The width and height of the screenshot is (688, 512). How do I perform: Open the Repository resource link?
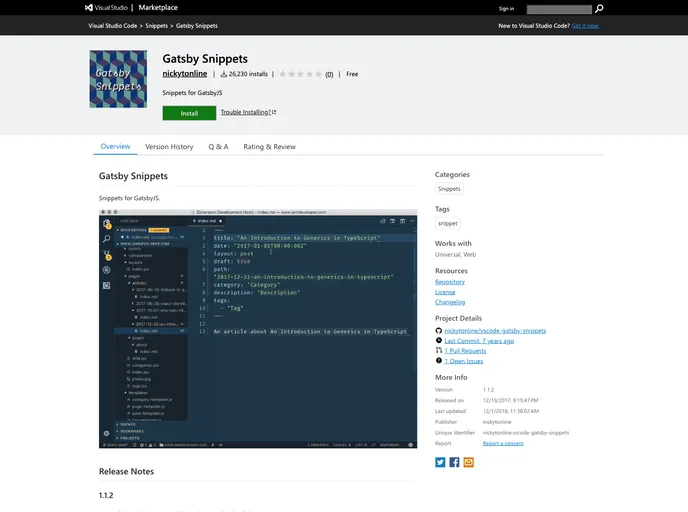pos(450,282)
